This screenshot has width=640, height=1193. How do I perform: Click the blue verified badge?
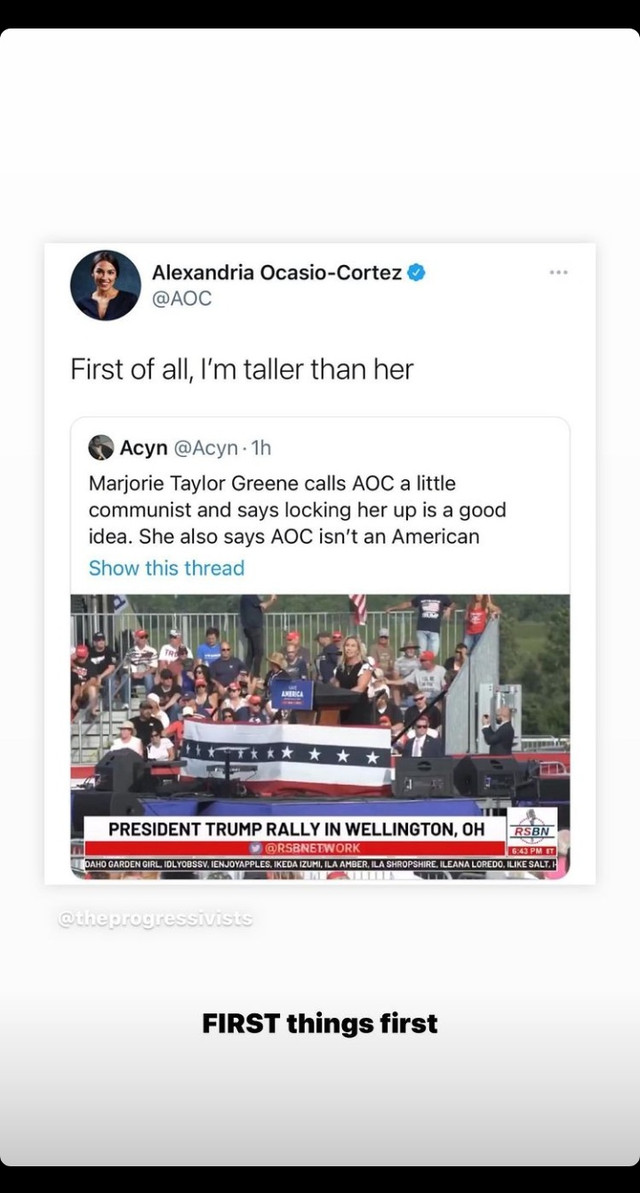pyautogui.click(x=416, y=272)
